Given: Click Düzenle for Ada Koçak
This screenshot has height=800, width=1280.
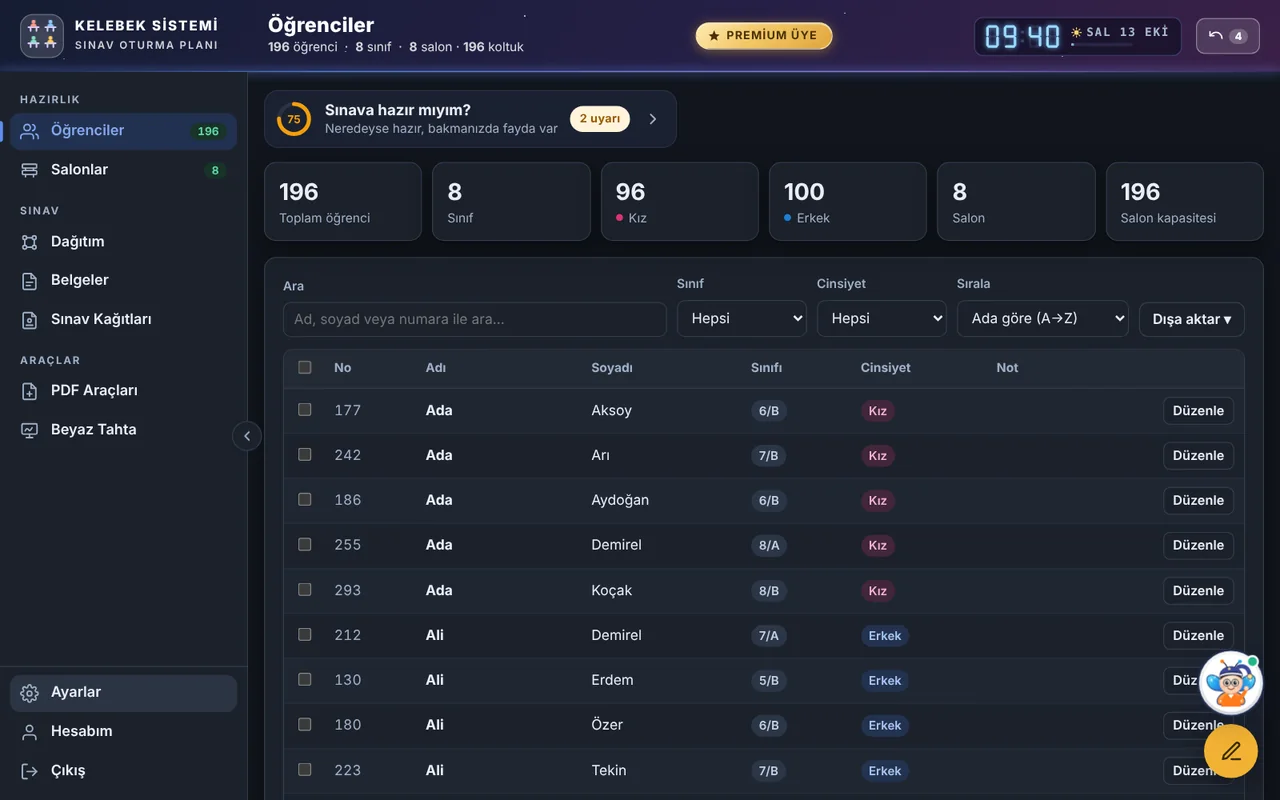Looking at the screenshot, I should tap(1198, 591).
